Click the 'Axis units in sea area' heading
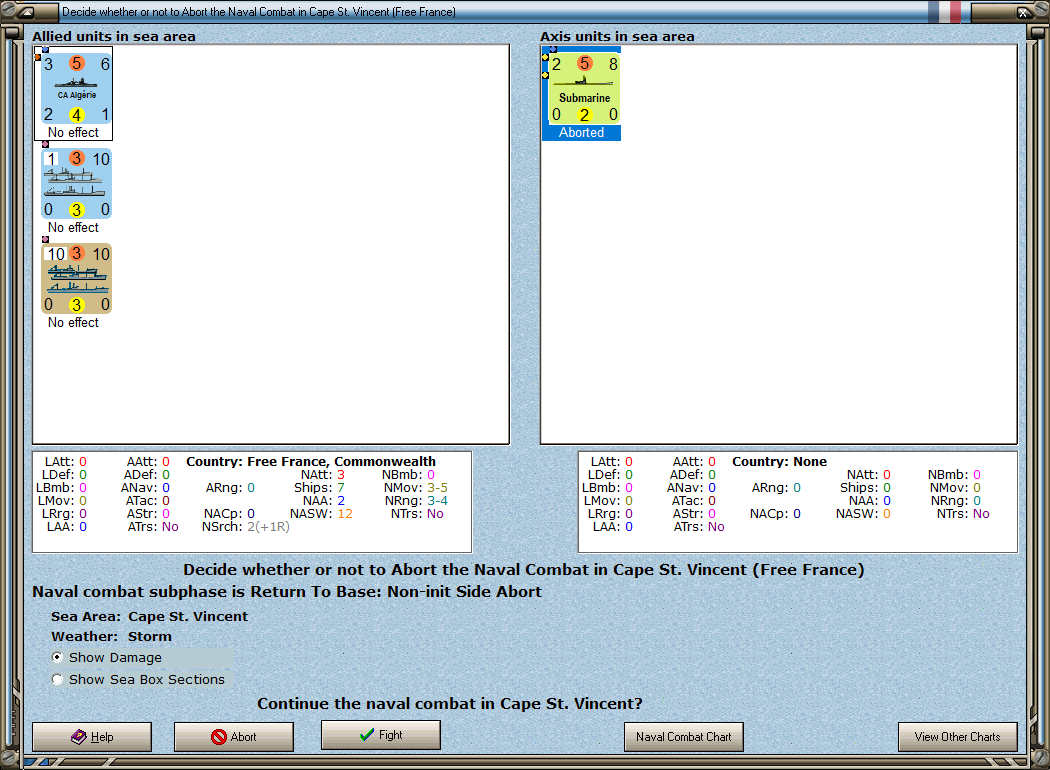The image size is (1050, 770). coord(617,36)
